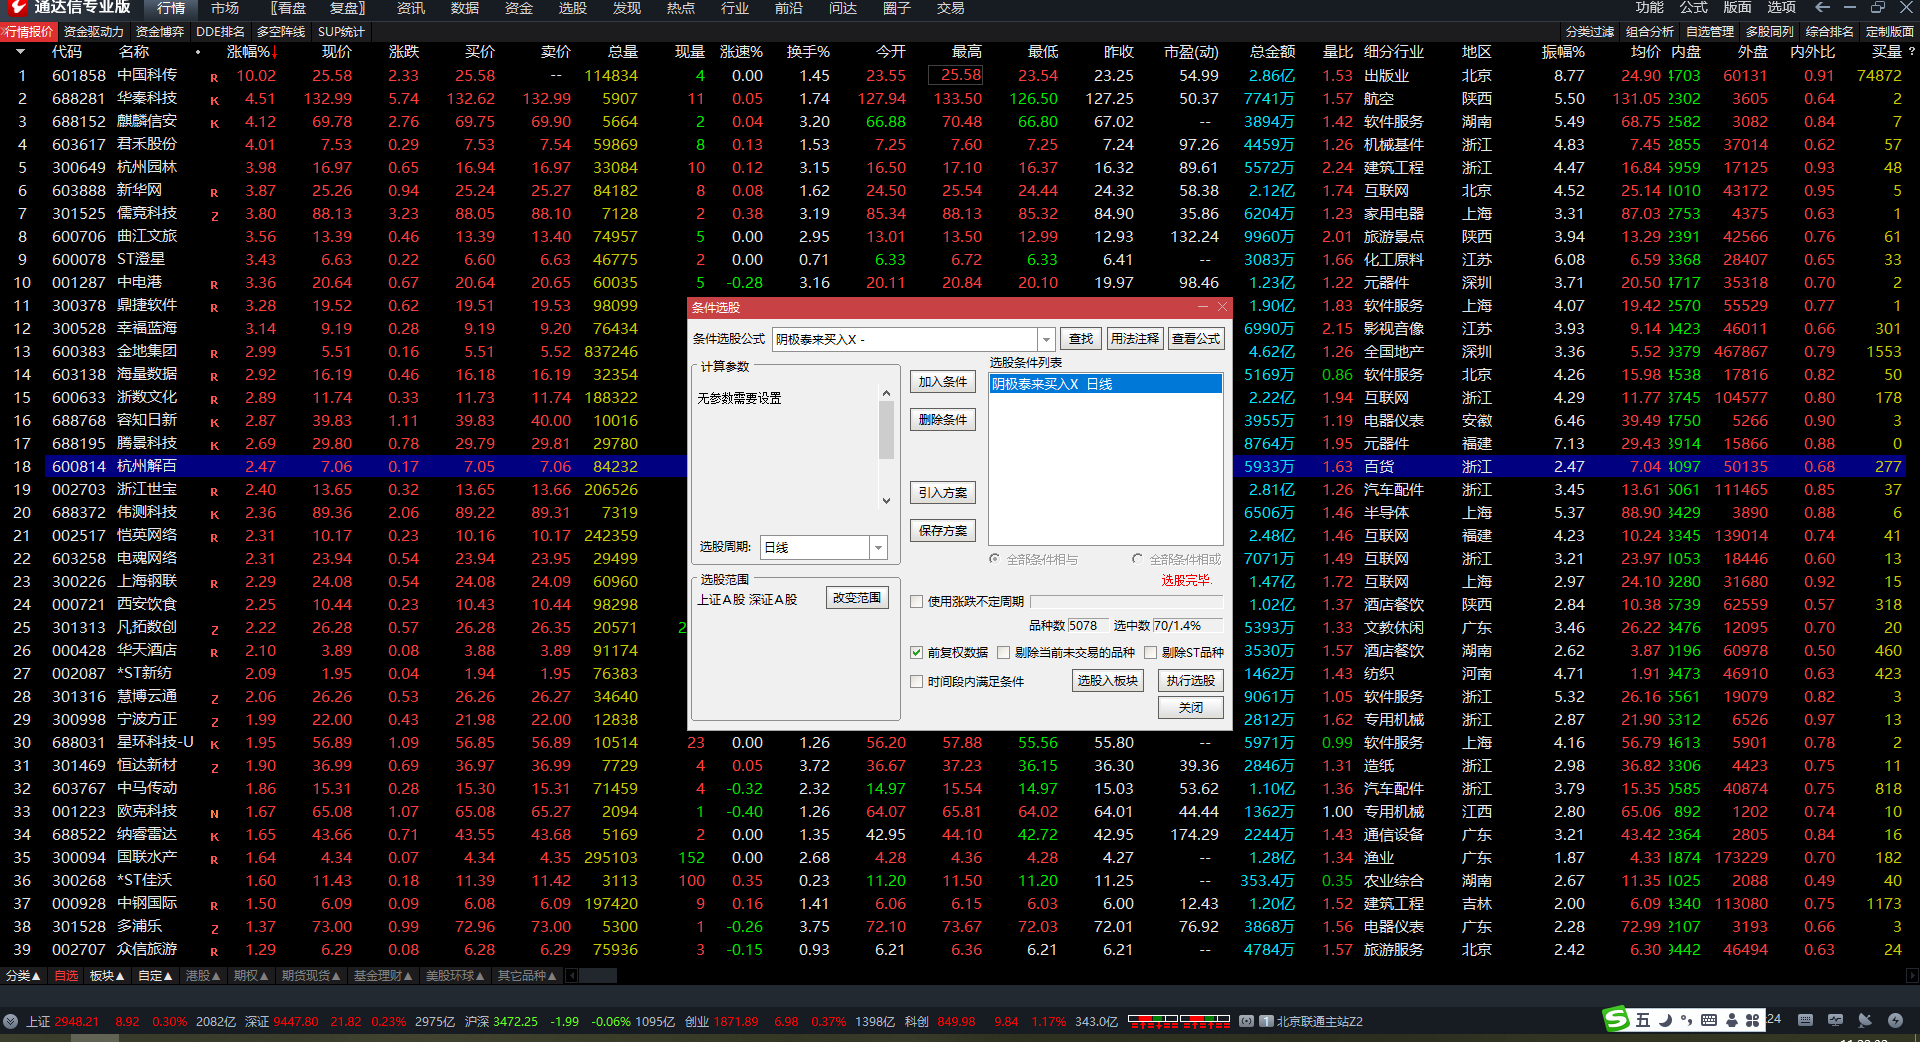
Task: Open the 自选 watchlist tab
Action: (66, 975)
